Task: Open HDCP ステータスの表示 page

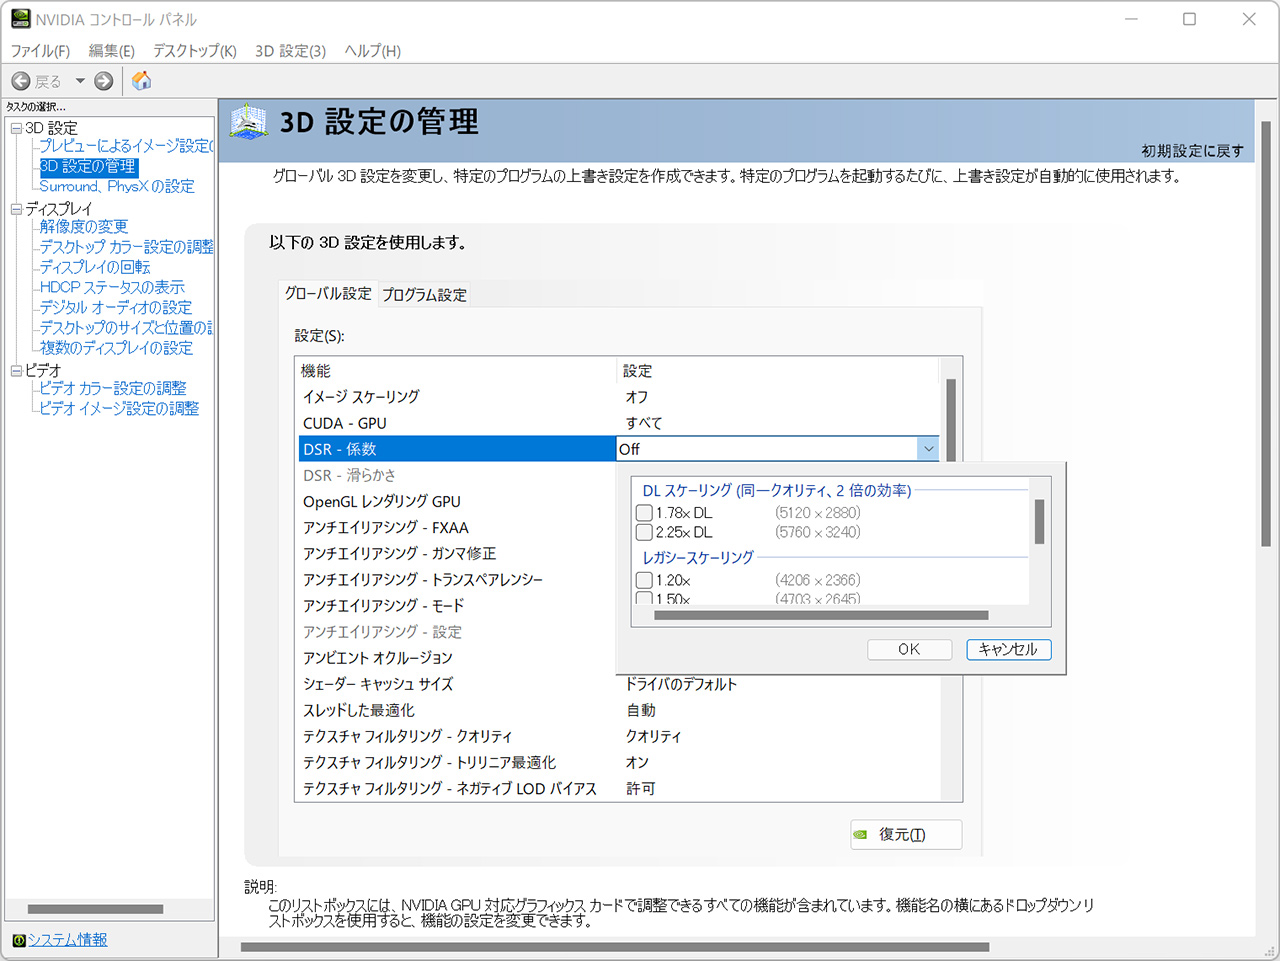Action: pos(112,287)
